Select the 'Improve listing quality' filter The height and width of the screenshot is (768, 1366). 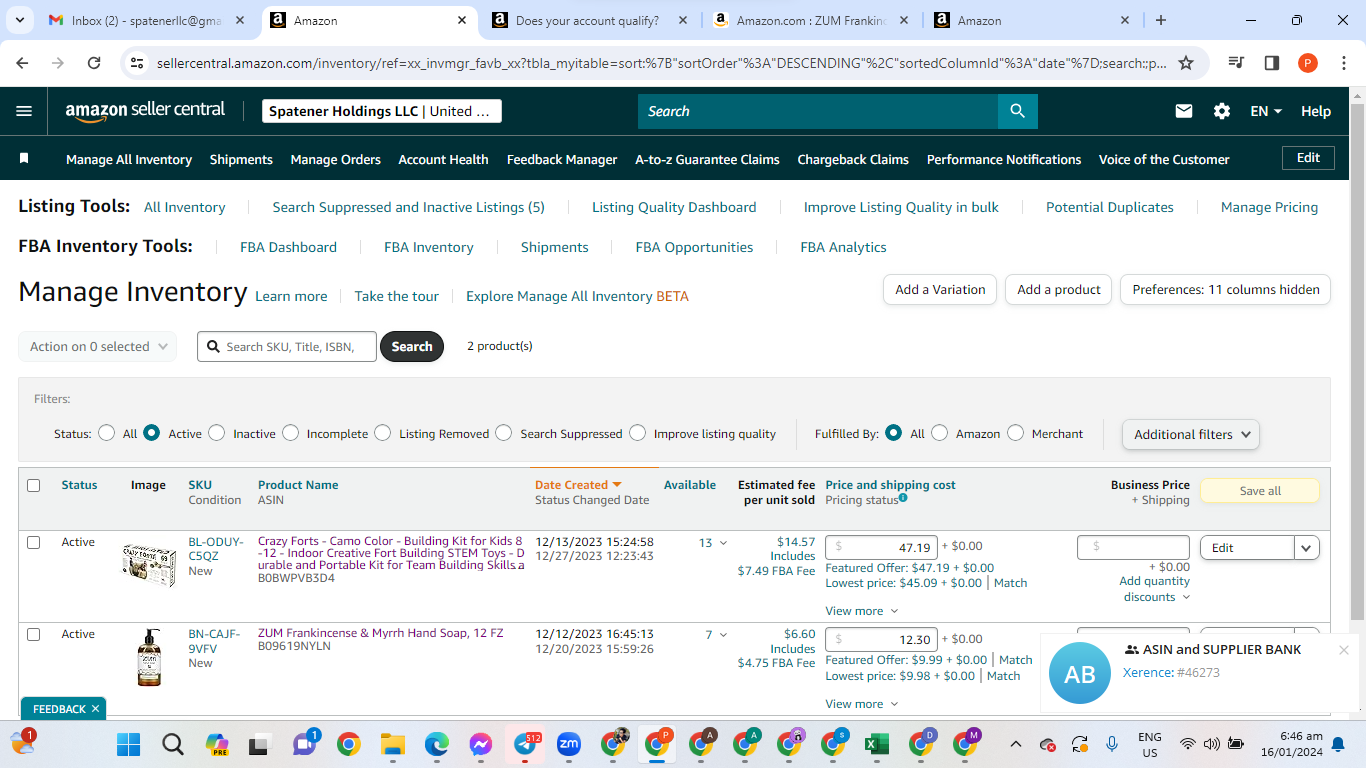click(638, 433)
